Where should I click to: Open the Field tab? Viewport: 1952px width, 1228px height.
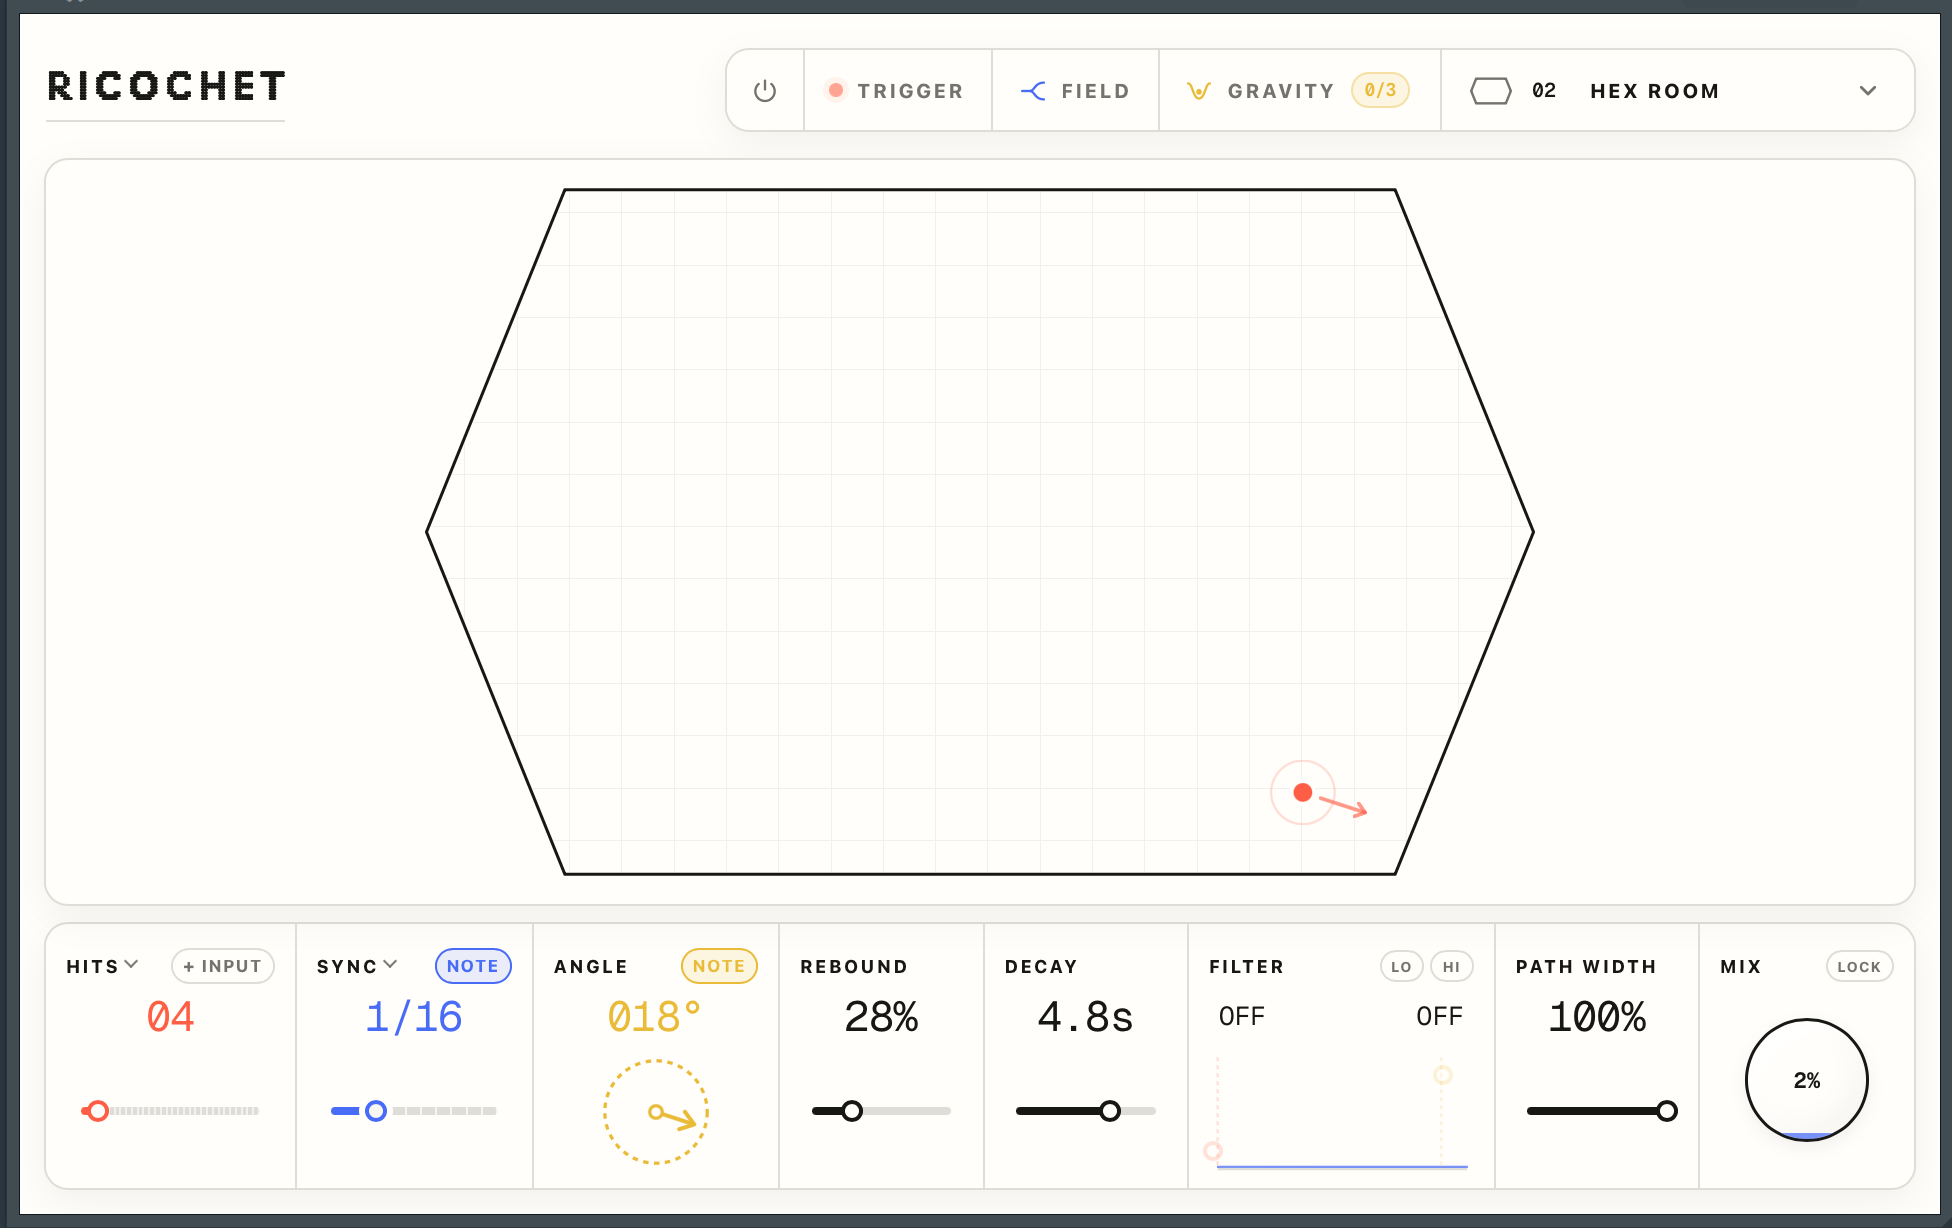1075,91
